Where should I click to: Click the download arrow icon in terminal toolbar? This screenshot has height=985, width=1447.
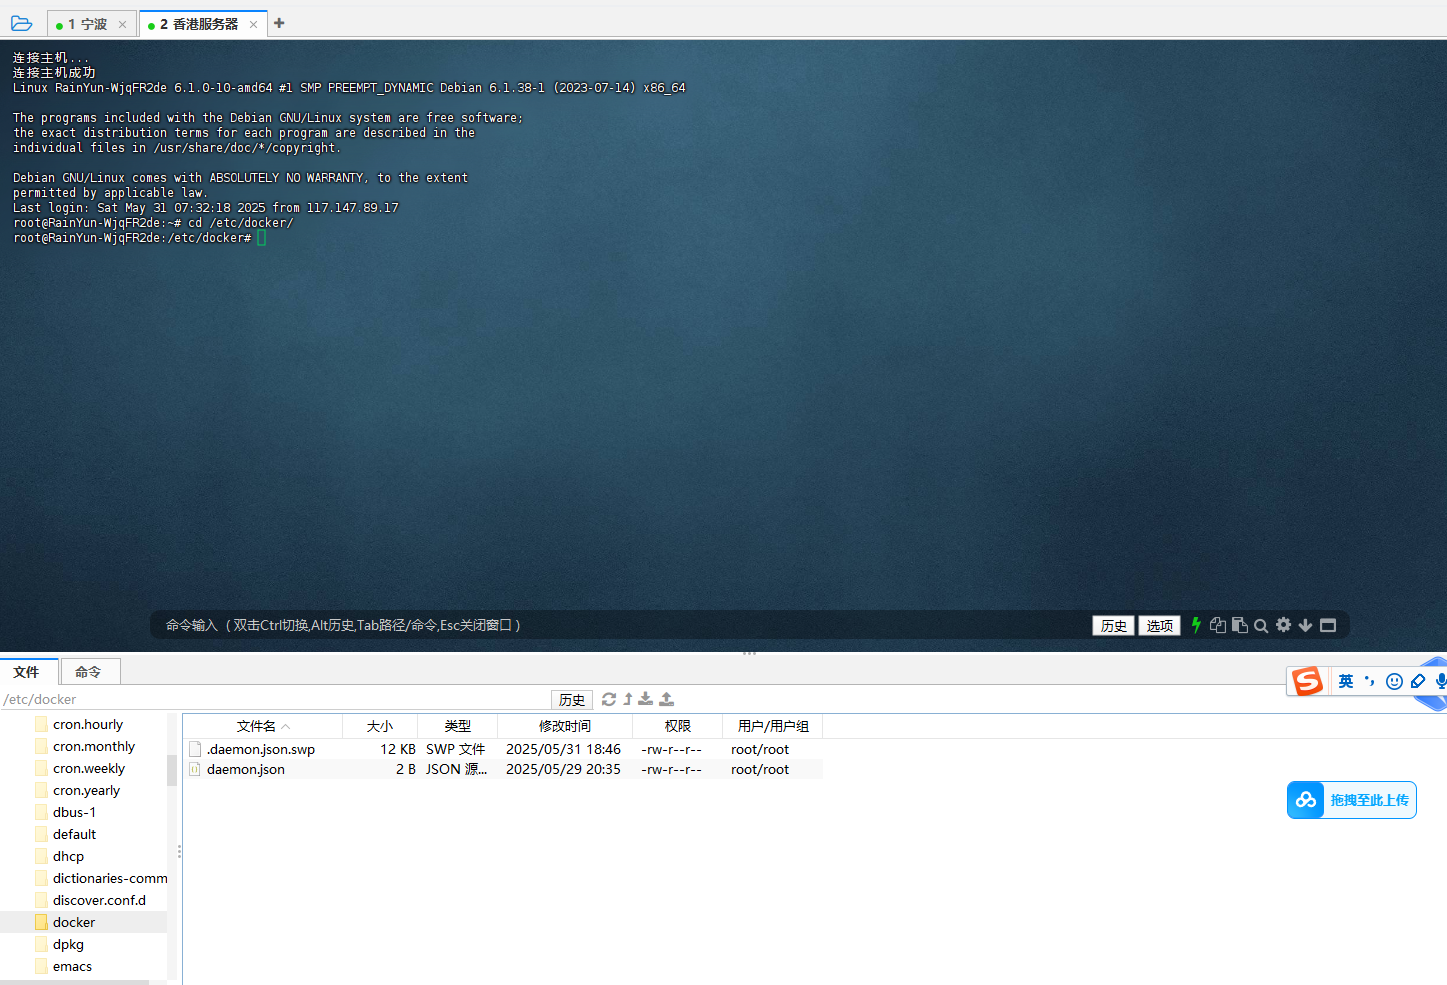pos(1304,625)
